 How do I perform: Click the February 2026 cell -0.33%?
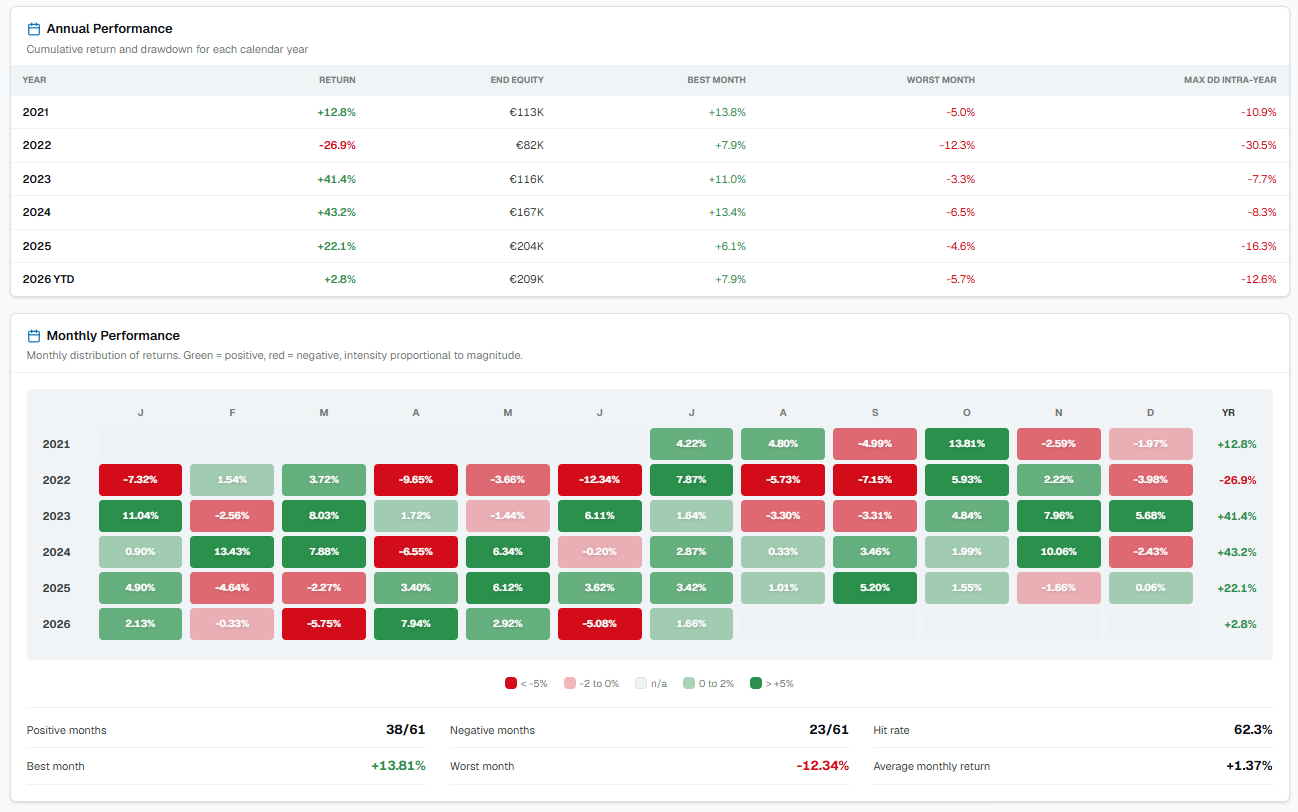coord(233,624)
